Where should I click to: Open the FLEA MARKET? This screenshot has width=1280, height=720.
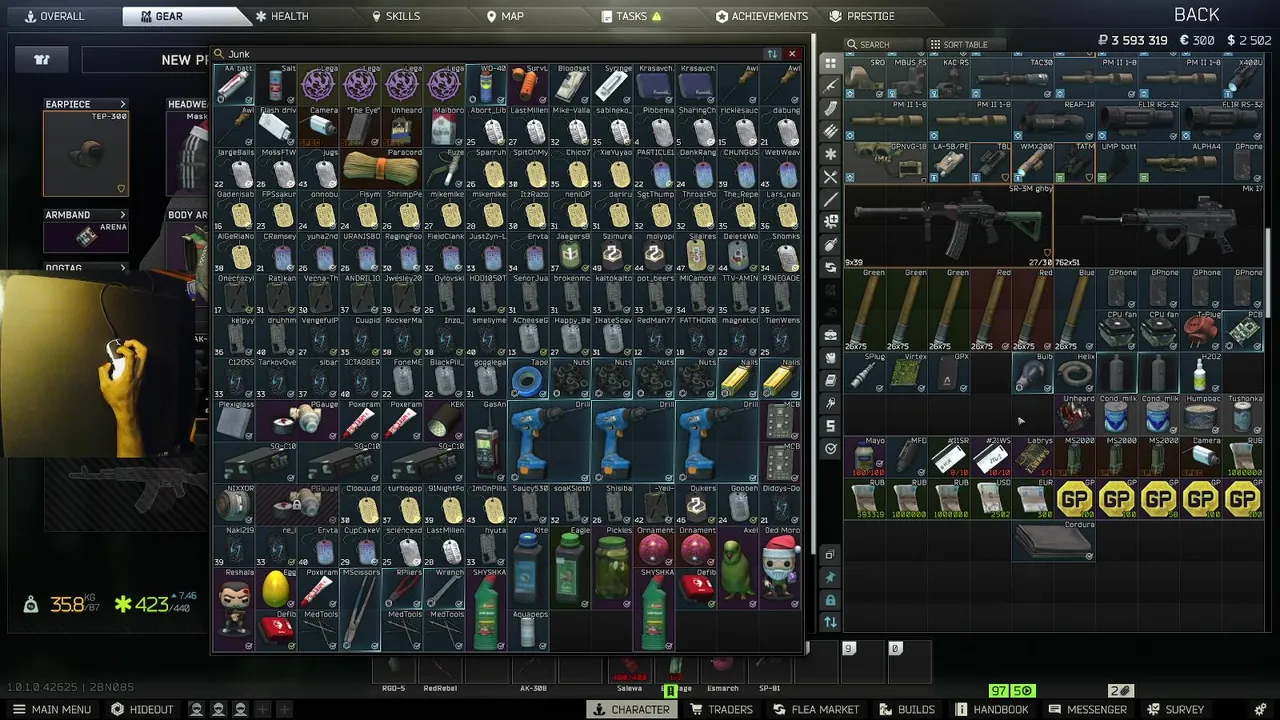click(x=815, y=709)
